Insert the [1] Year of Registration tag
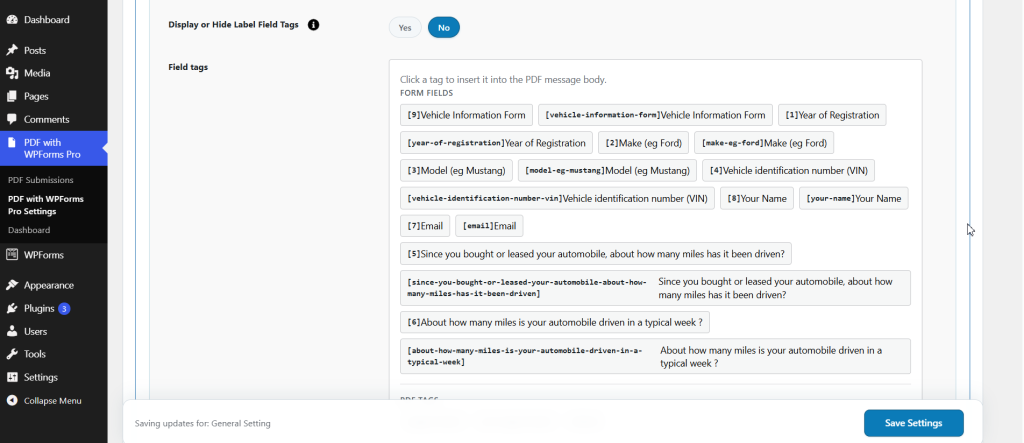The height and width of the screenshot is (443, 1024). point(832,115)
